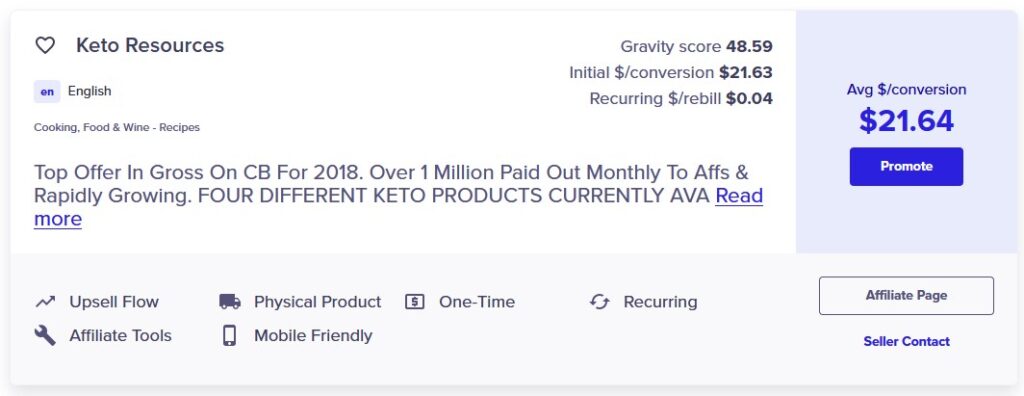Select the Cooking, Food & Wine - Recipes category
Screen dimensions: 1024x396
coord(117,127)
